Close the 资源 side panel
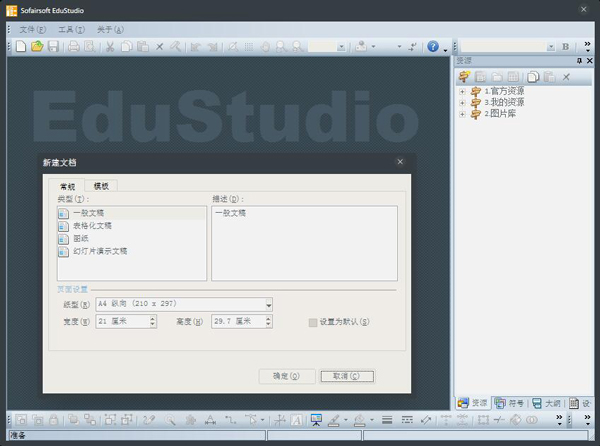Viewport: 600px width, 446px height. pos(590,61)
